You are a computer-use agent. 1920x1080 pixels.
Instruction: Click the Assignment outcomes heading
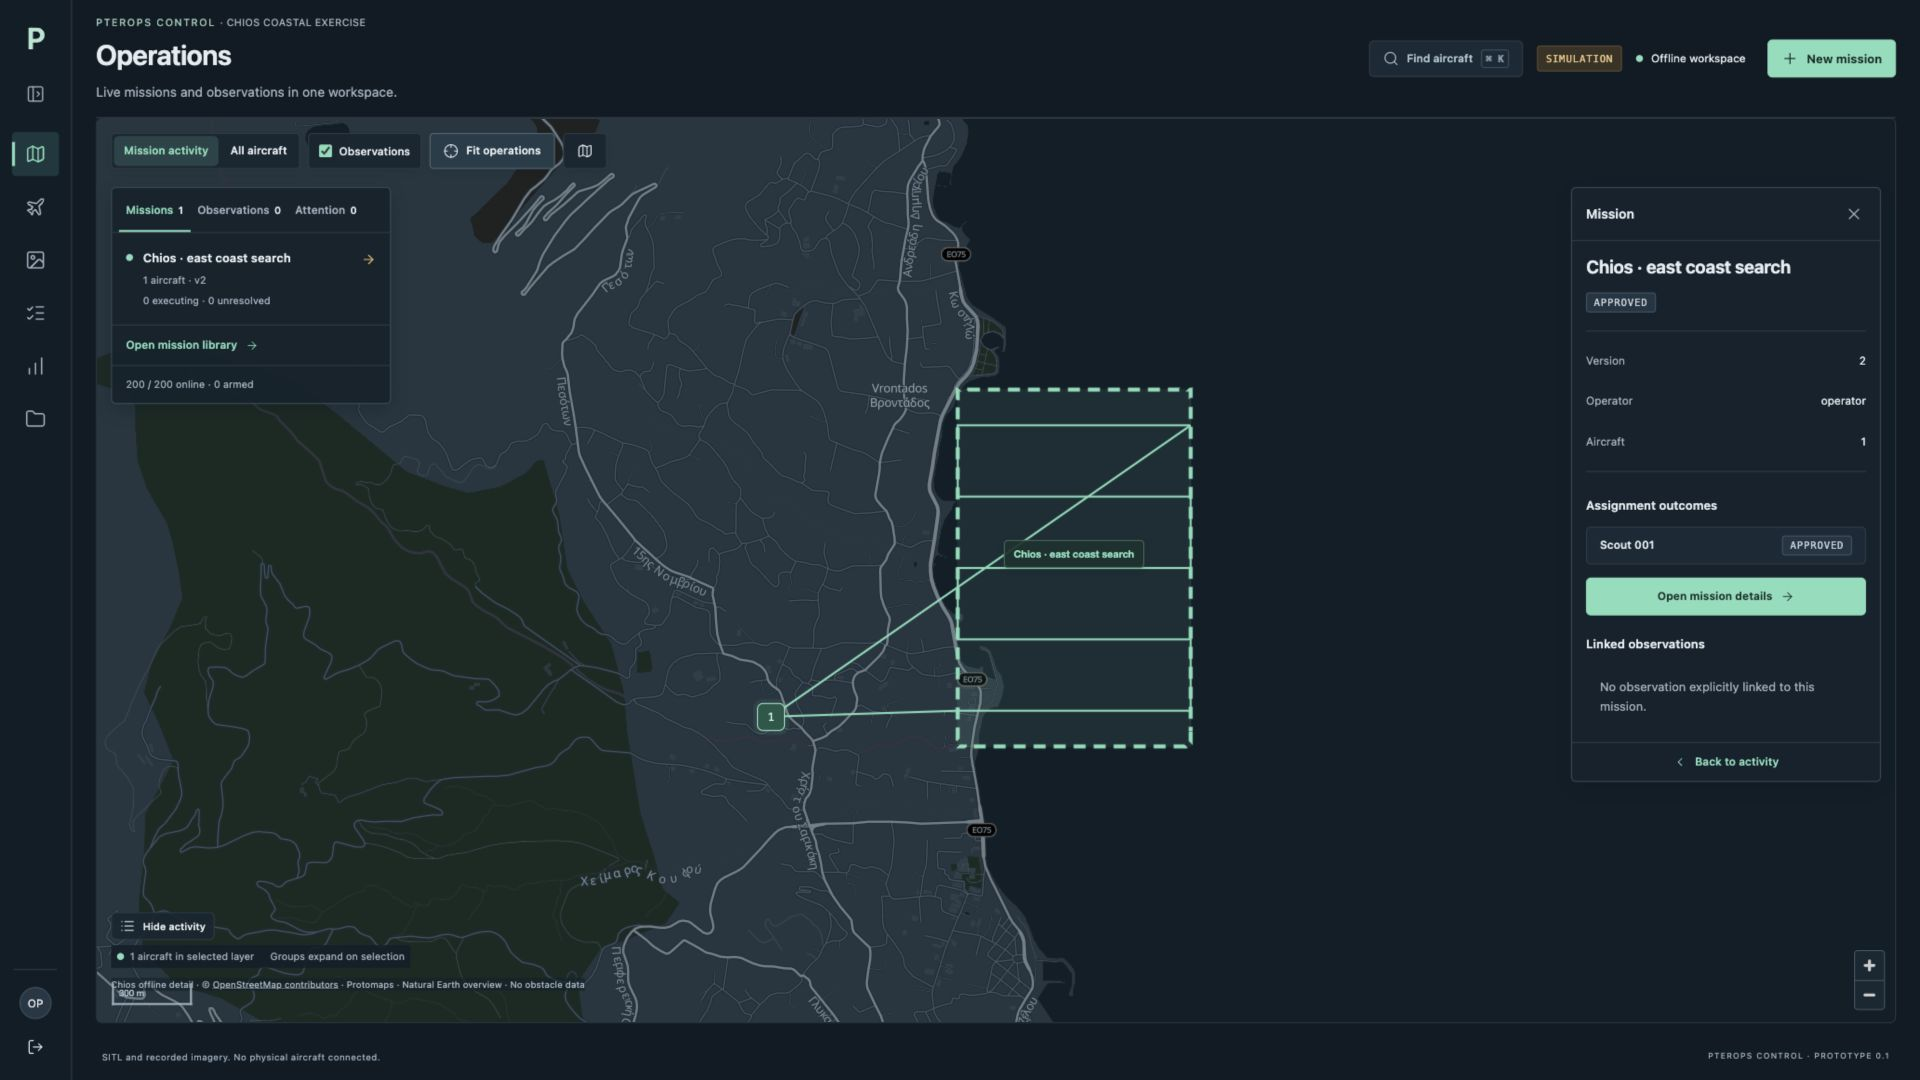(1651, 506)
